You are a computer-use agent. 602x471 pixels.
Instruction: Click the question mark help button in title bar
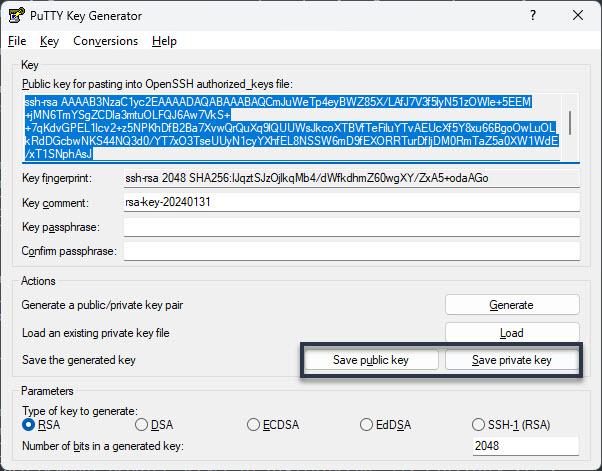coord(533,15)
